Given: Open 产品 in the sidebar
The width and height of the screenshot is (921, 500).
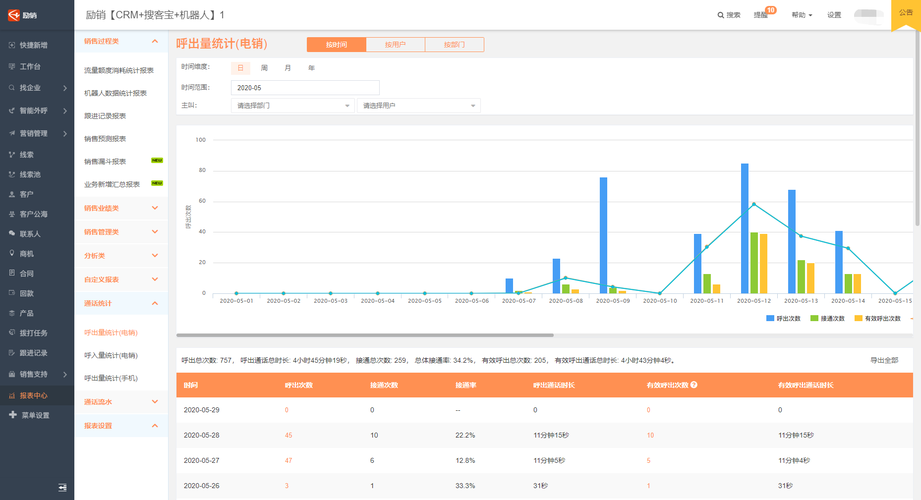Looking at the screenshot, I should [26, 313].
